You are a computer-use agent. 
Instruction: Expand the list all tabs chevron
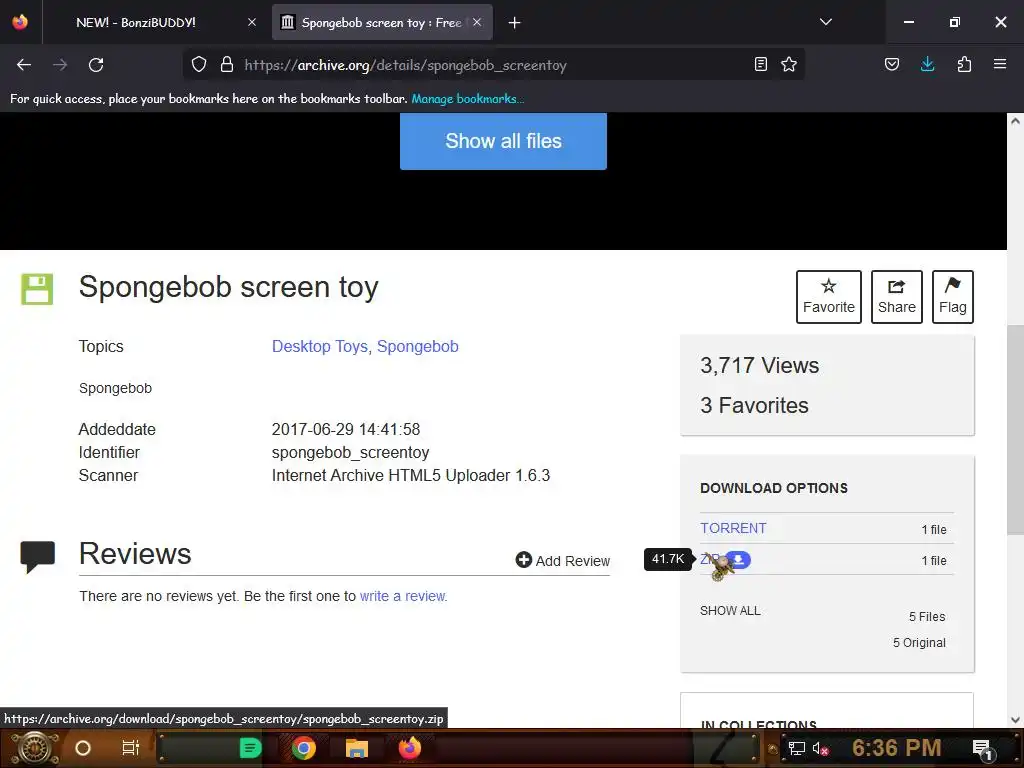(x=826, y=22)
